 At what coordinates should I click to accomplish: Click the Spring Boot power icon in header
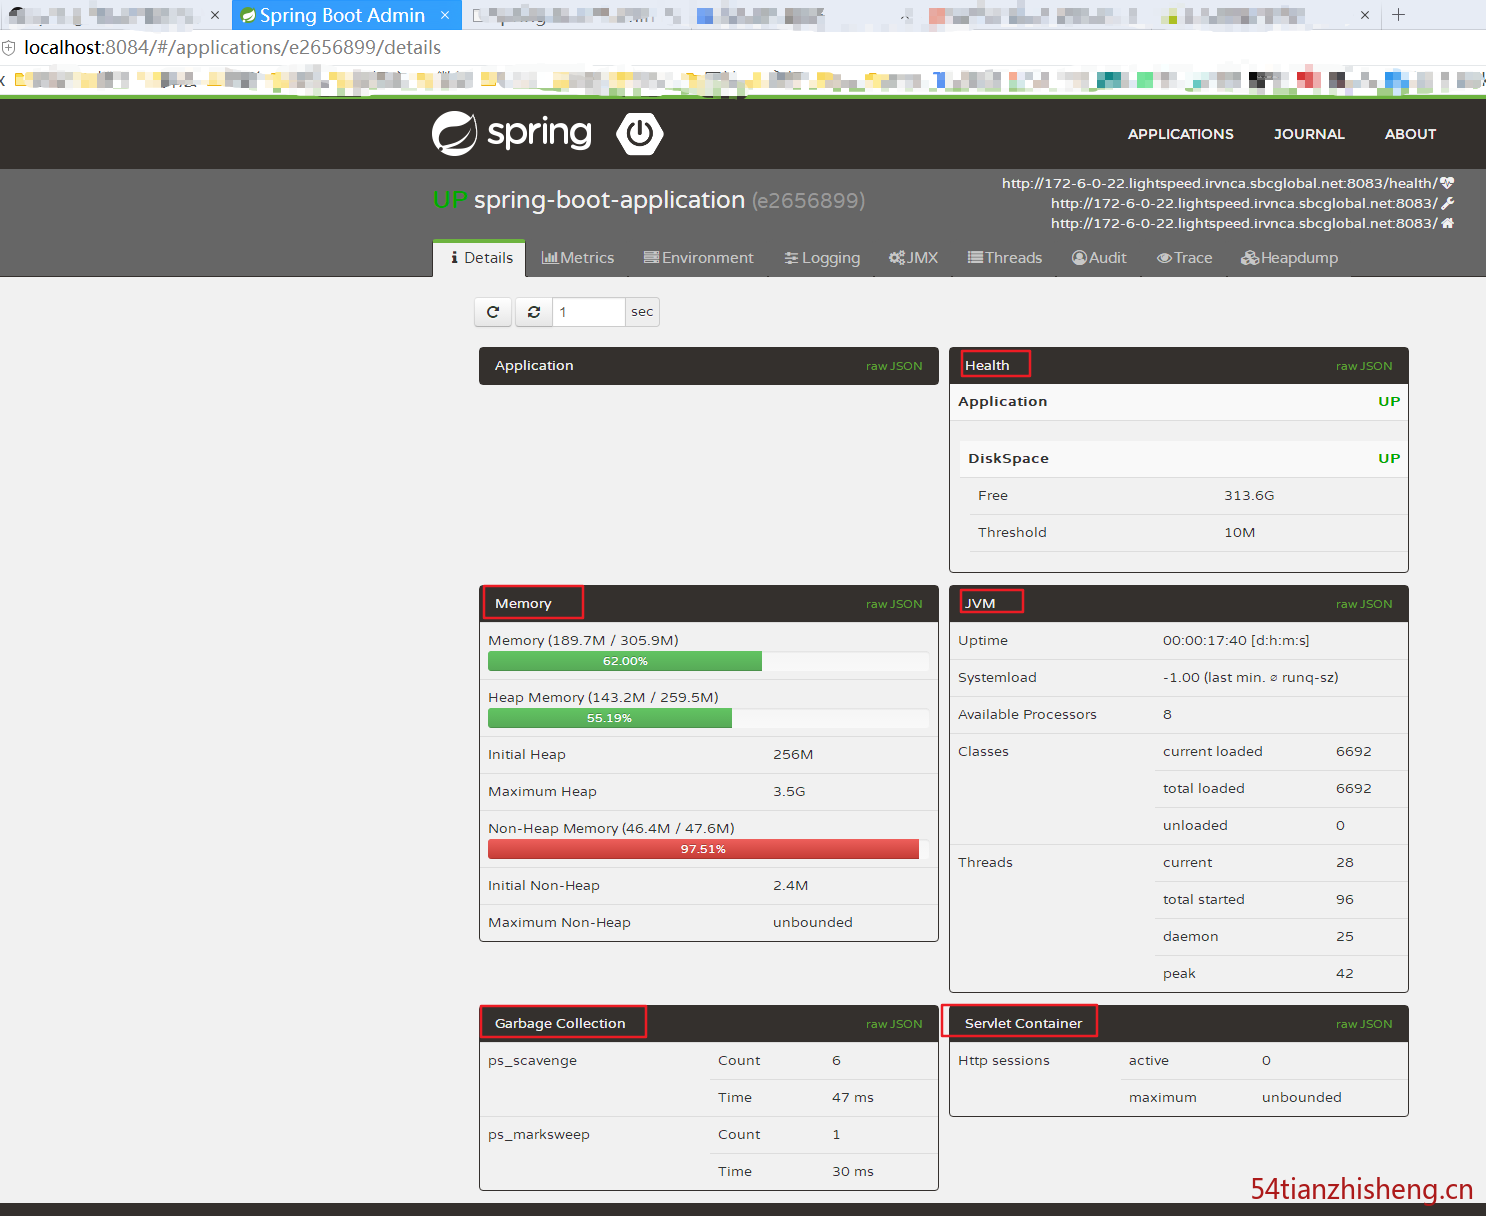(x=639, y=133)
